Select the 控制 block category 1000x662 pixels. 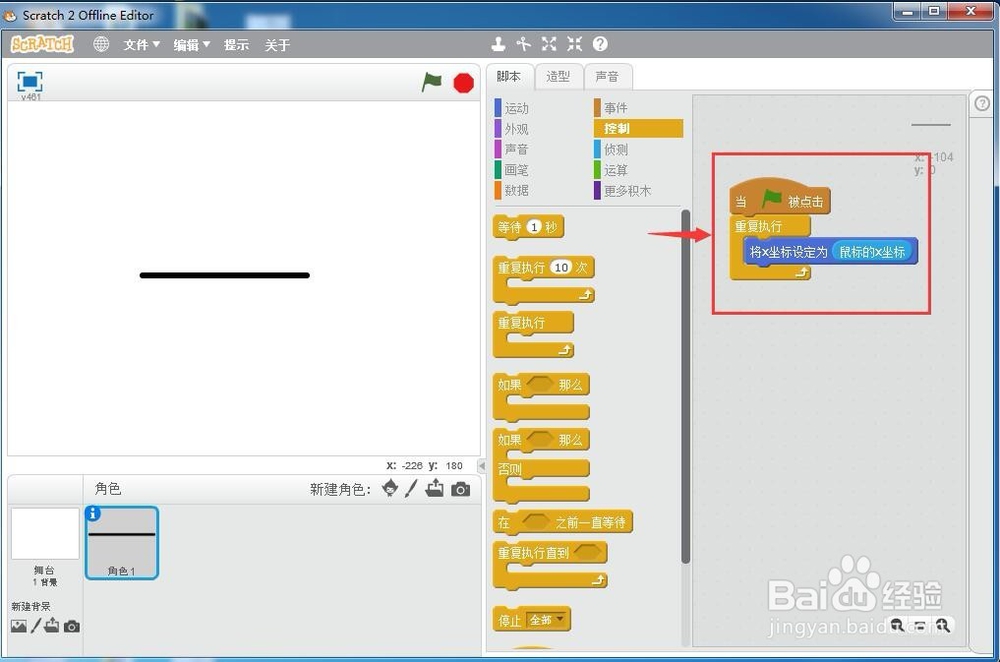(638, 128)
